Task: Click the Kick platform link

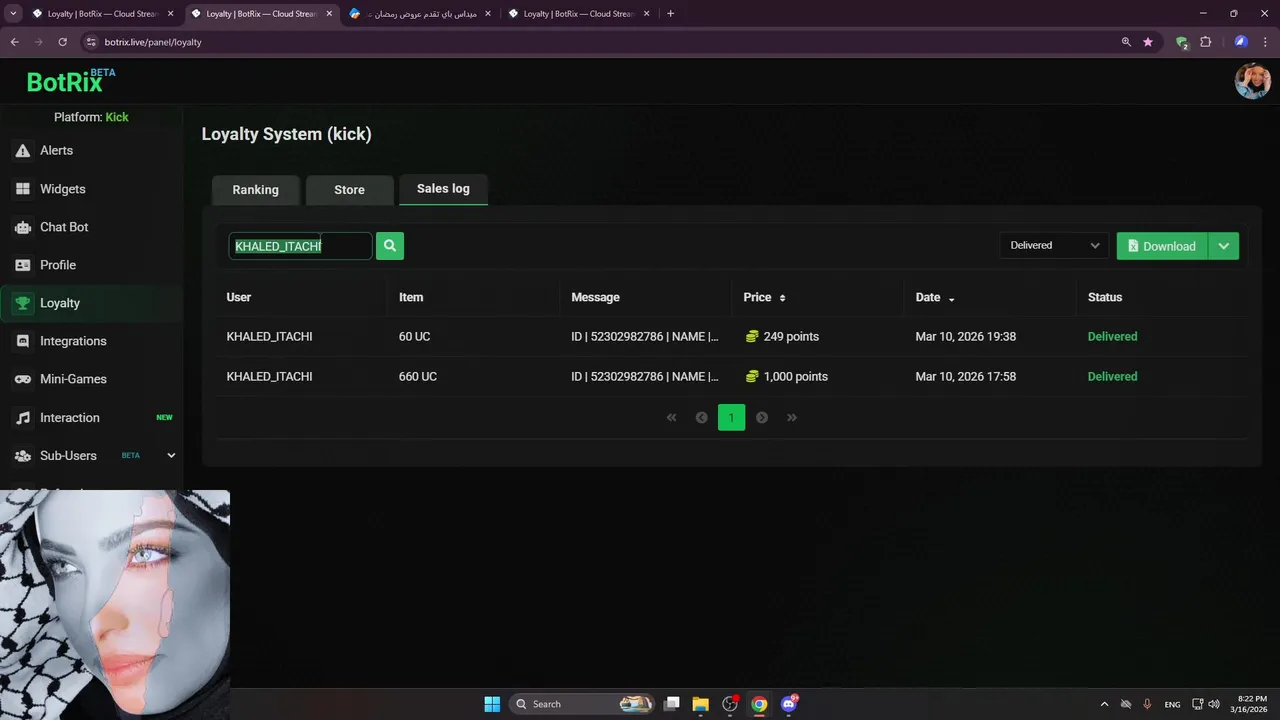Action: (117, 117)
